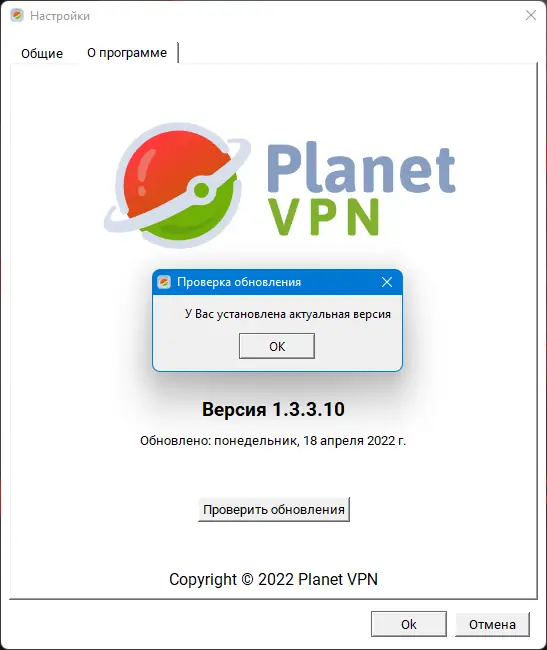The width and height of the screenshot is (547, 650).
Task: Close the Настройки settings window
Action: [531, 15]
